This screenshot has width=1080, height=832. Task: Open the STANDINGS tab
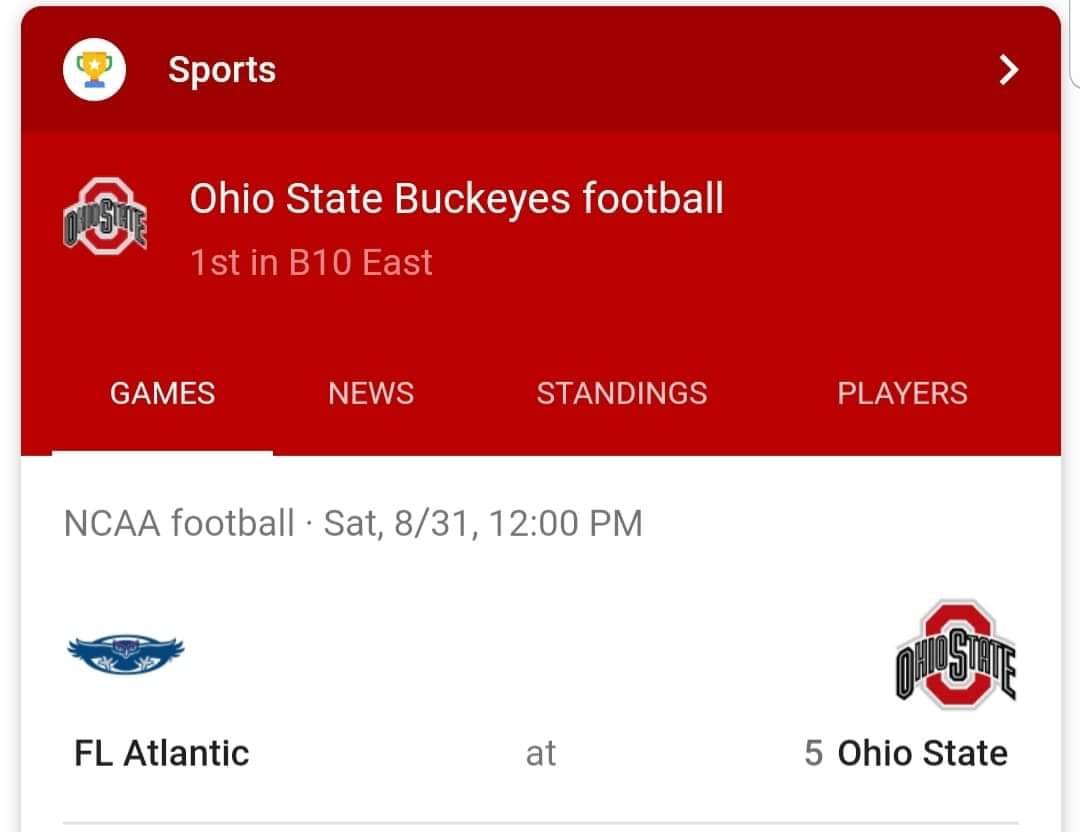point(622,393)
